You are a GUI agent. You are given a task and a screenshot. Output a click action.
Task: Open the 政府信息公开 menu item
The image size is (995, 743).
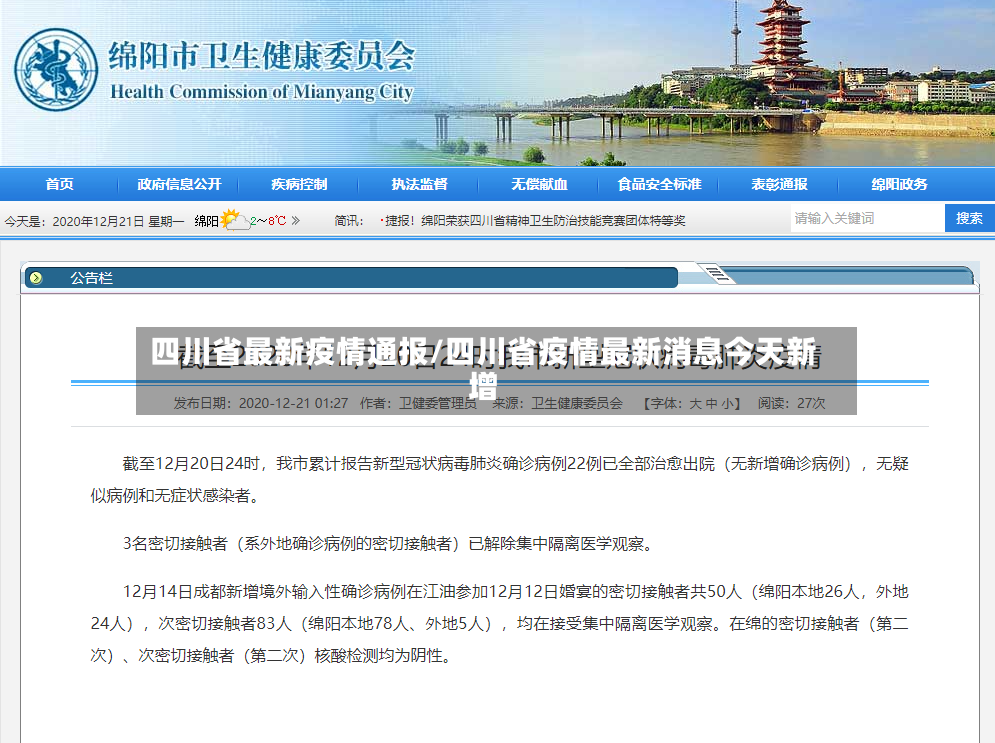coord(180,184)
